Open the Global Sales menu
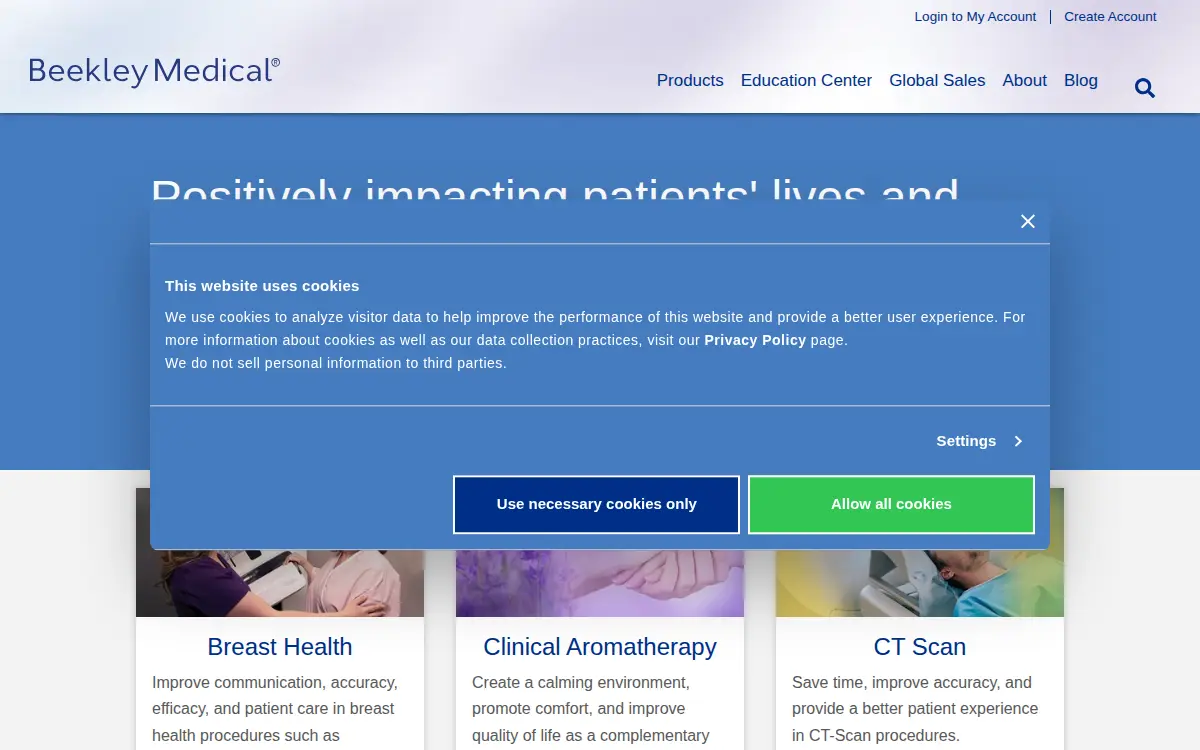 pyautogui.click(x=937, y=80)
